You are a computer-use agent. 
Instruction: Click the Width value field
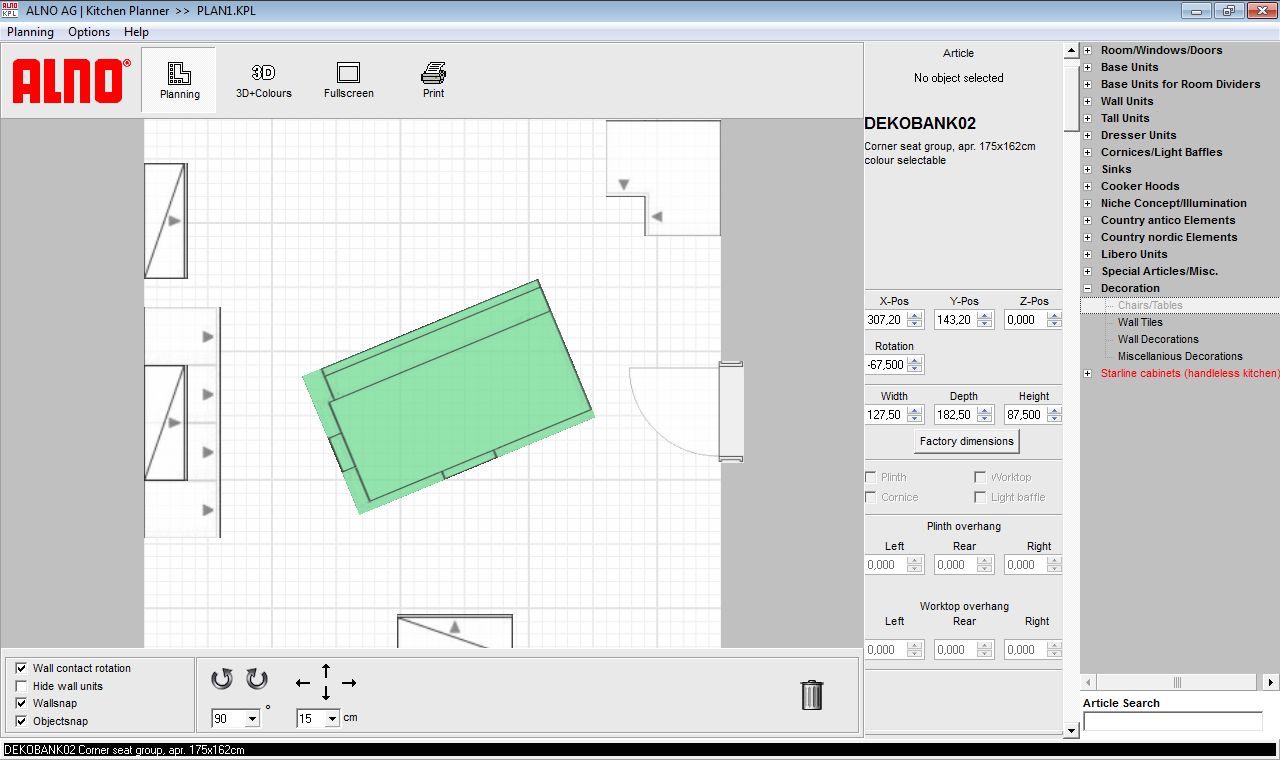tap(885, 415)
